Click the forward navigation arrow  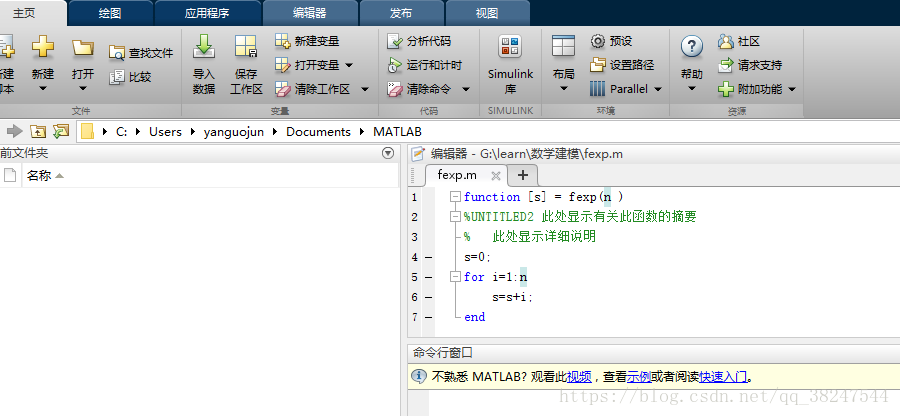[x=15, y=131]
